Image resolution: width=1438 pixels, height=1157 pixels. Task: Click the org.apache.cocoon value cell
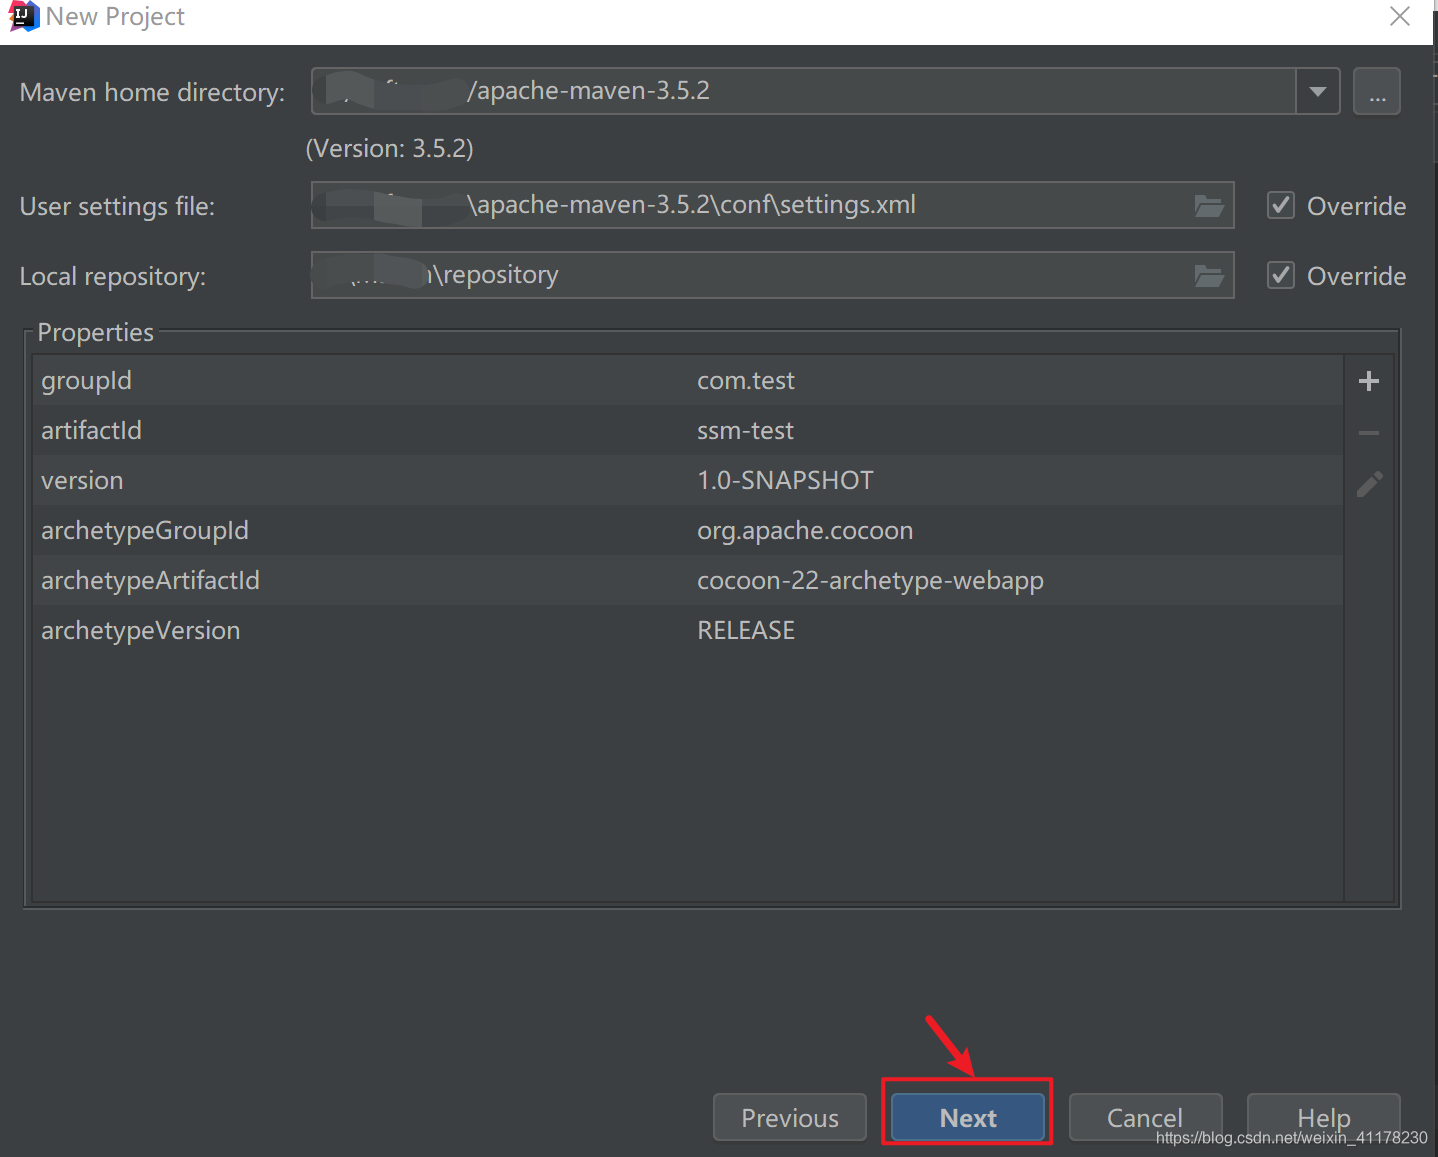point(1015,530)
